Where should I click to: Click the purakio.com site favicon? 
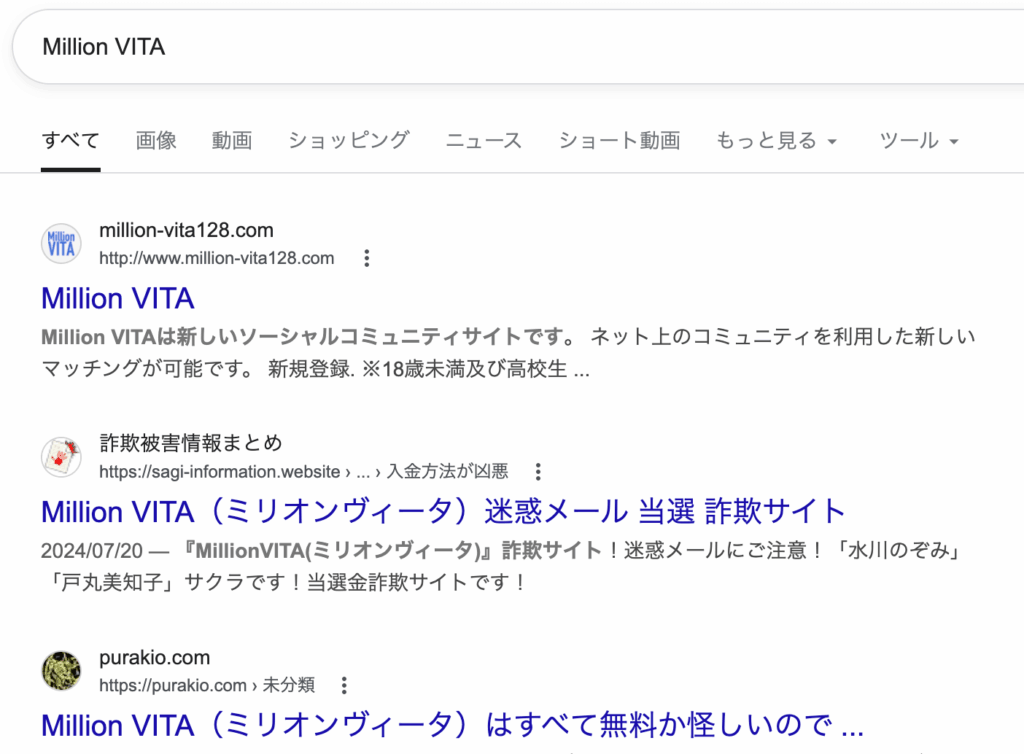(62, 671)
